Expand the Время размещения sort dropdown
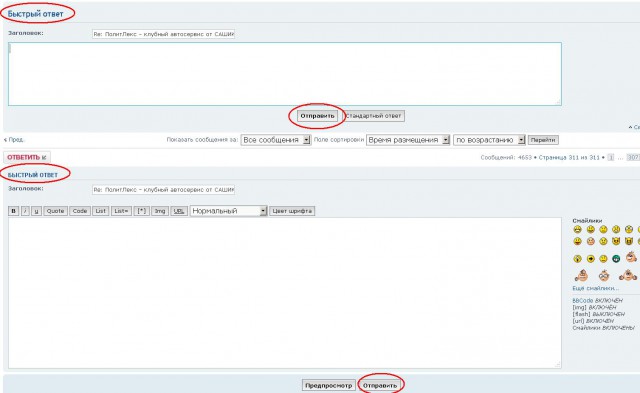Viewport: 640px width, 393px height. 408,140
